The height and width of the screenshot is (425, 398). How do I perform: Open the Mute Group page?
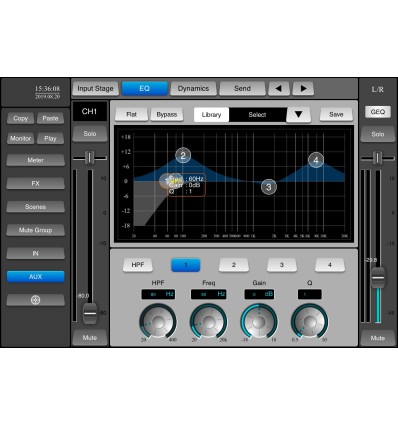point(35,230)
